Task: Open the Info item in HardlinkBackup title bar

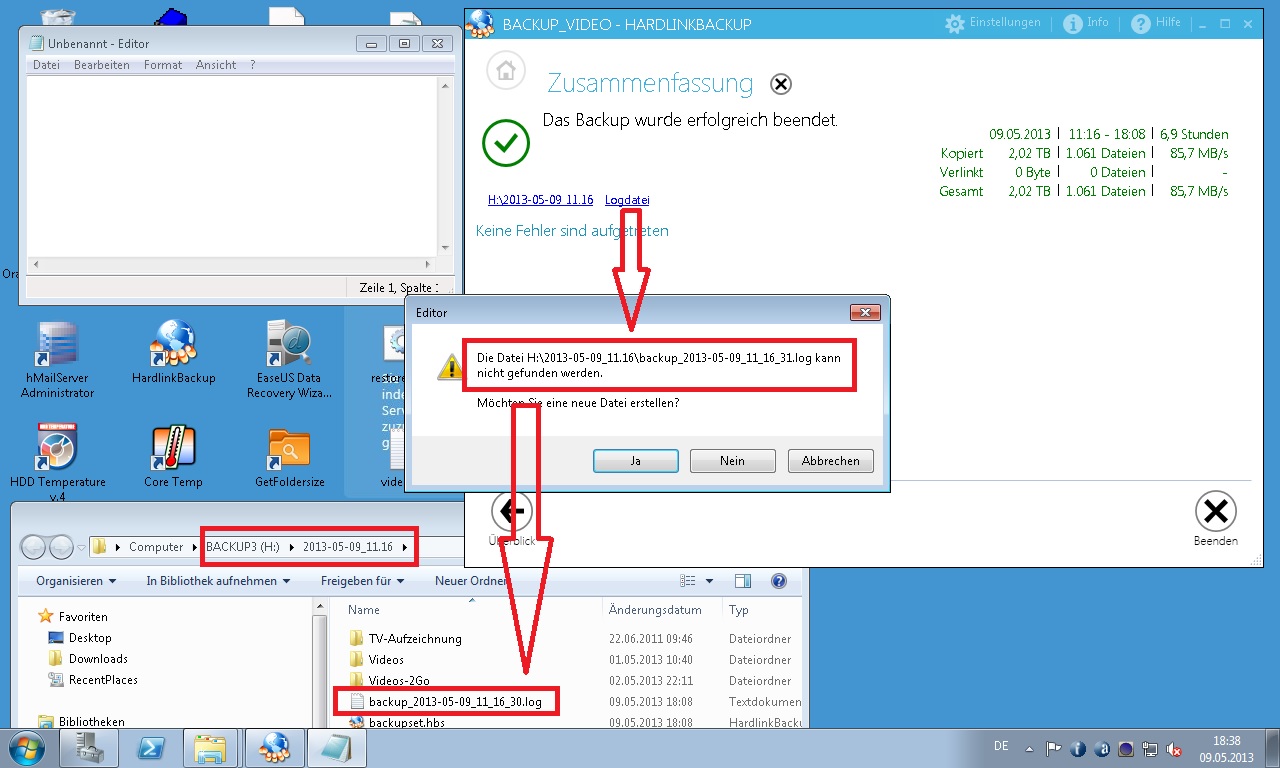Action: pyautogui.click(x=1086, y=23)
